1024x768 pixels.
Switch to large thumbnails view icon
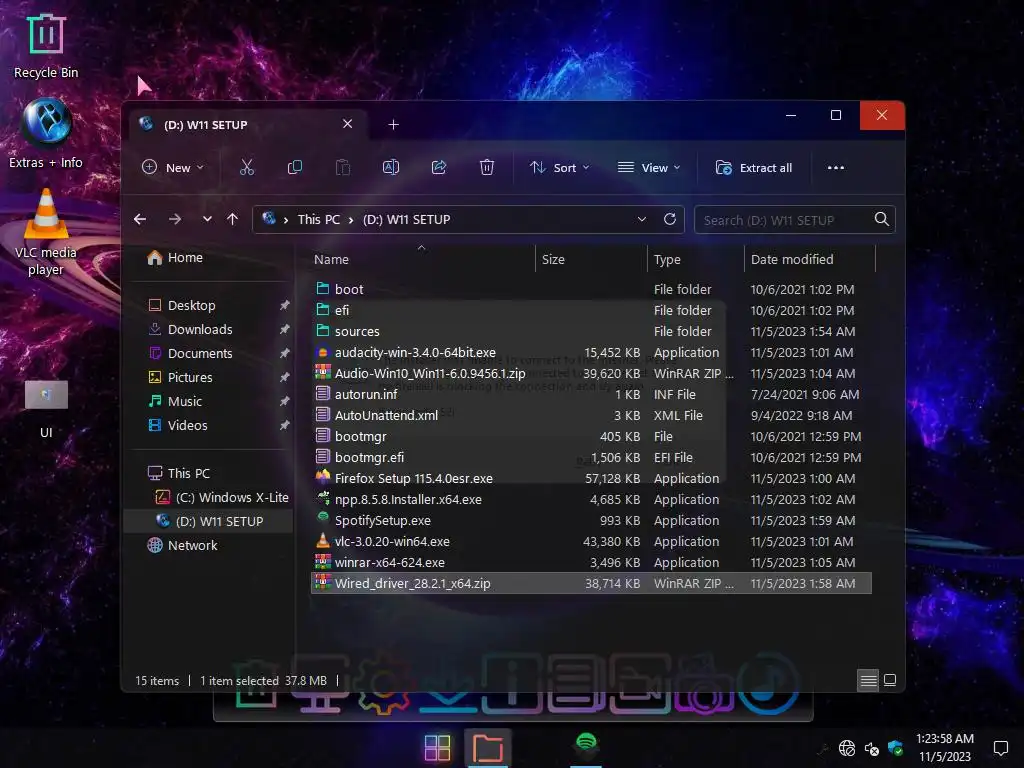889,680
